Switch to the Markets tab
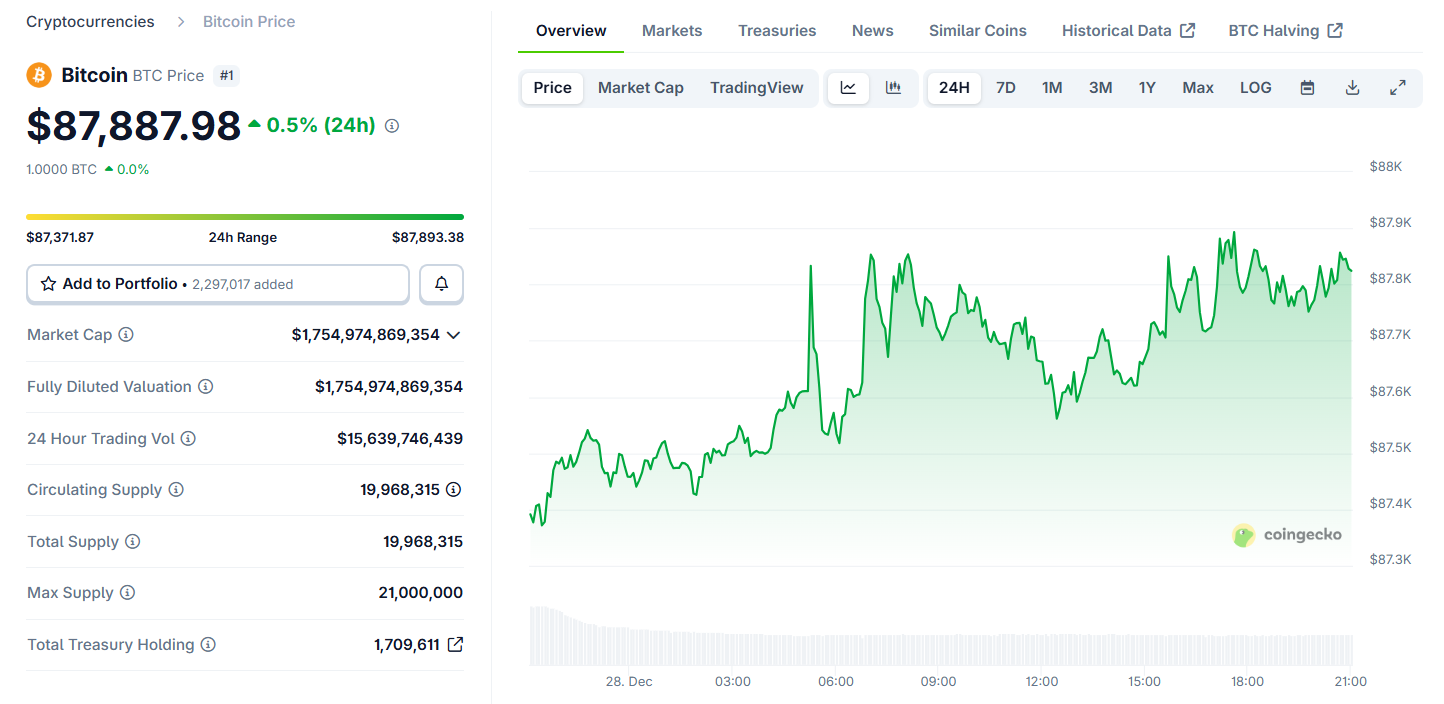 point(672,30)
